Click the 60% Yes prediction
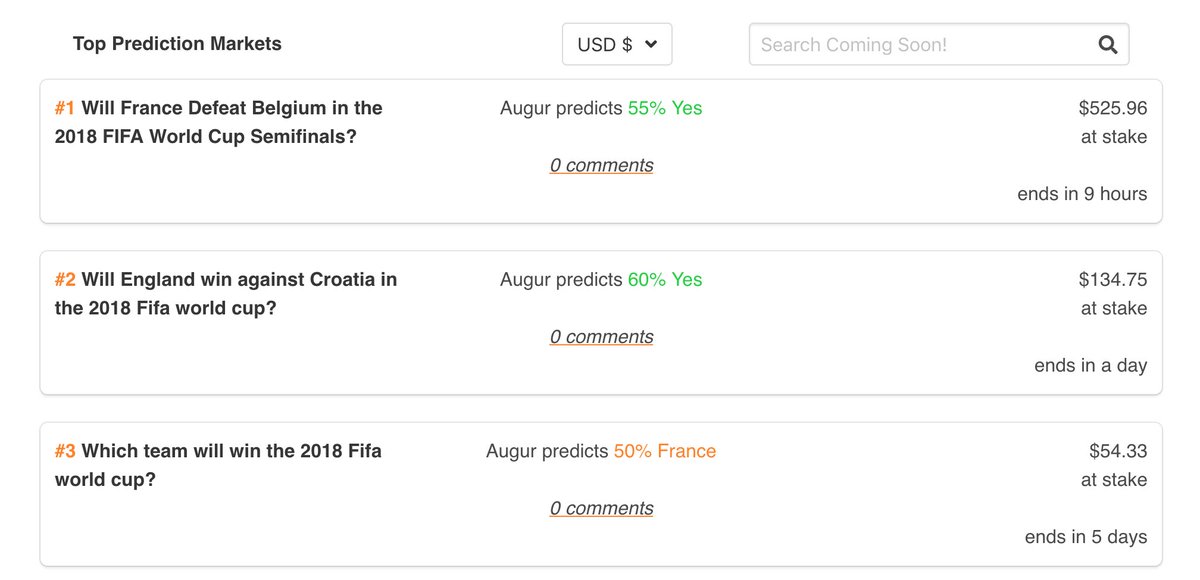The image size is (1200, 580). (x=665, y=280)
